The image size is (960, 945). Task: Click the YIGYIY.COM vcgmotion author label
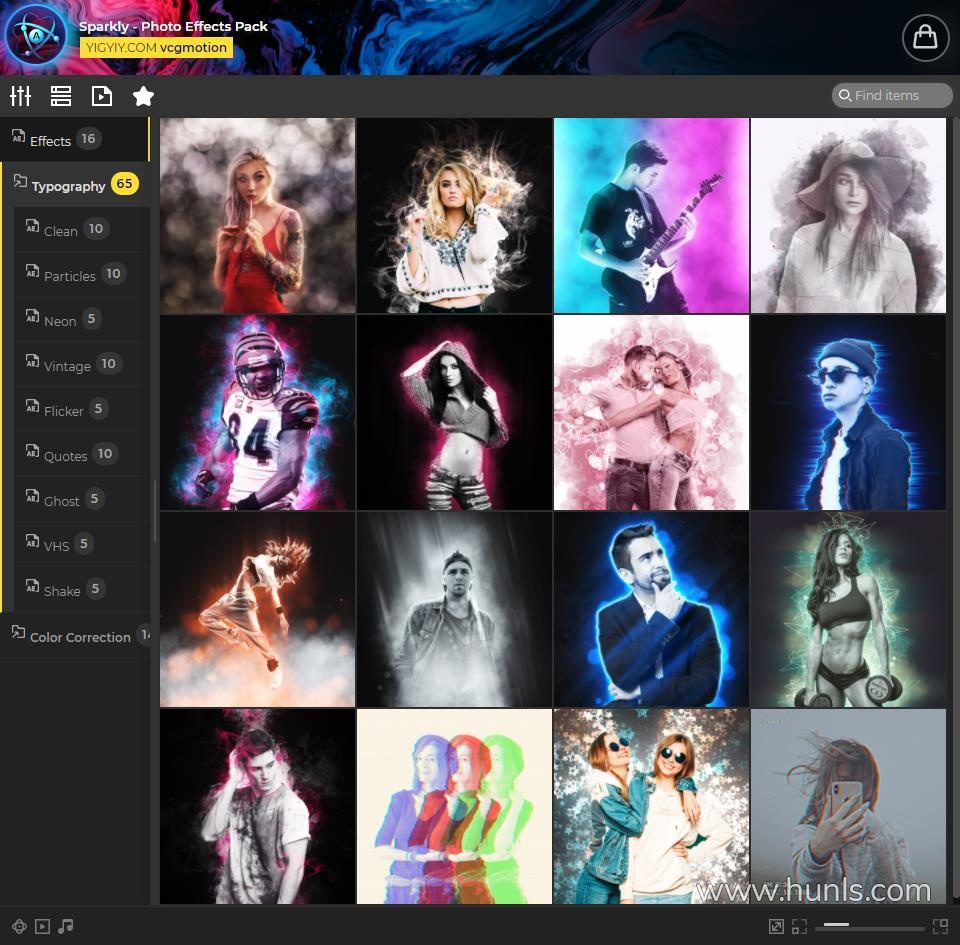point(156,47)
